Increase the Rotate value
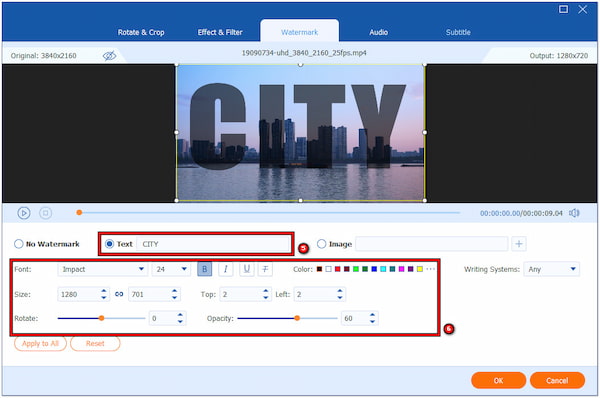This screenshot has height=398, width=600. [x=180, y=315]
